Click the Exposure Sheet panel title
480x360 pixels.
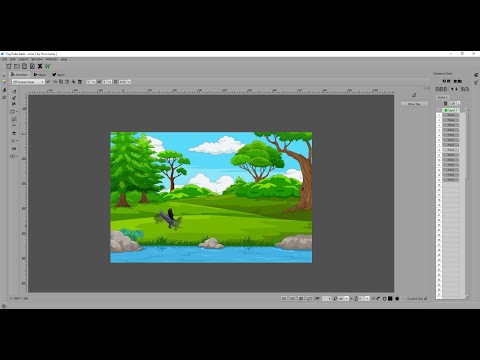click(442, 73)
